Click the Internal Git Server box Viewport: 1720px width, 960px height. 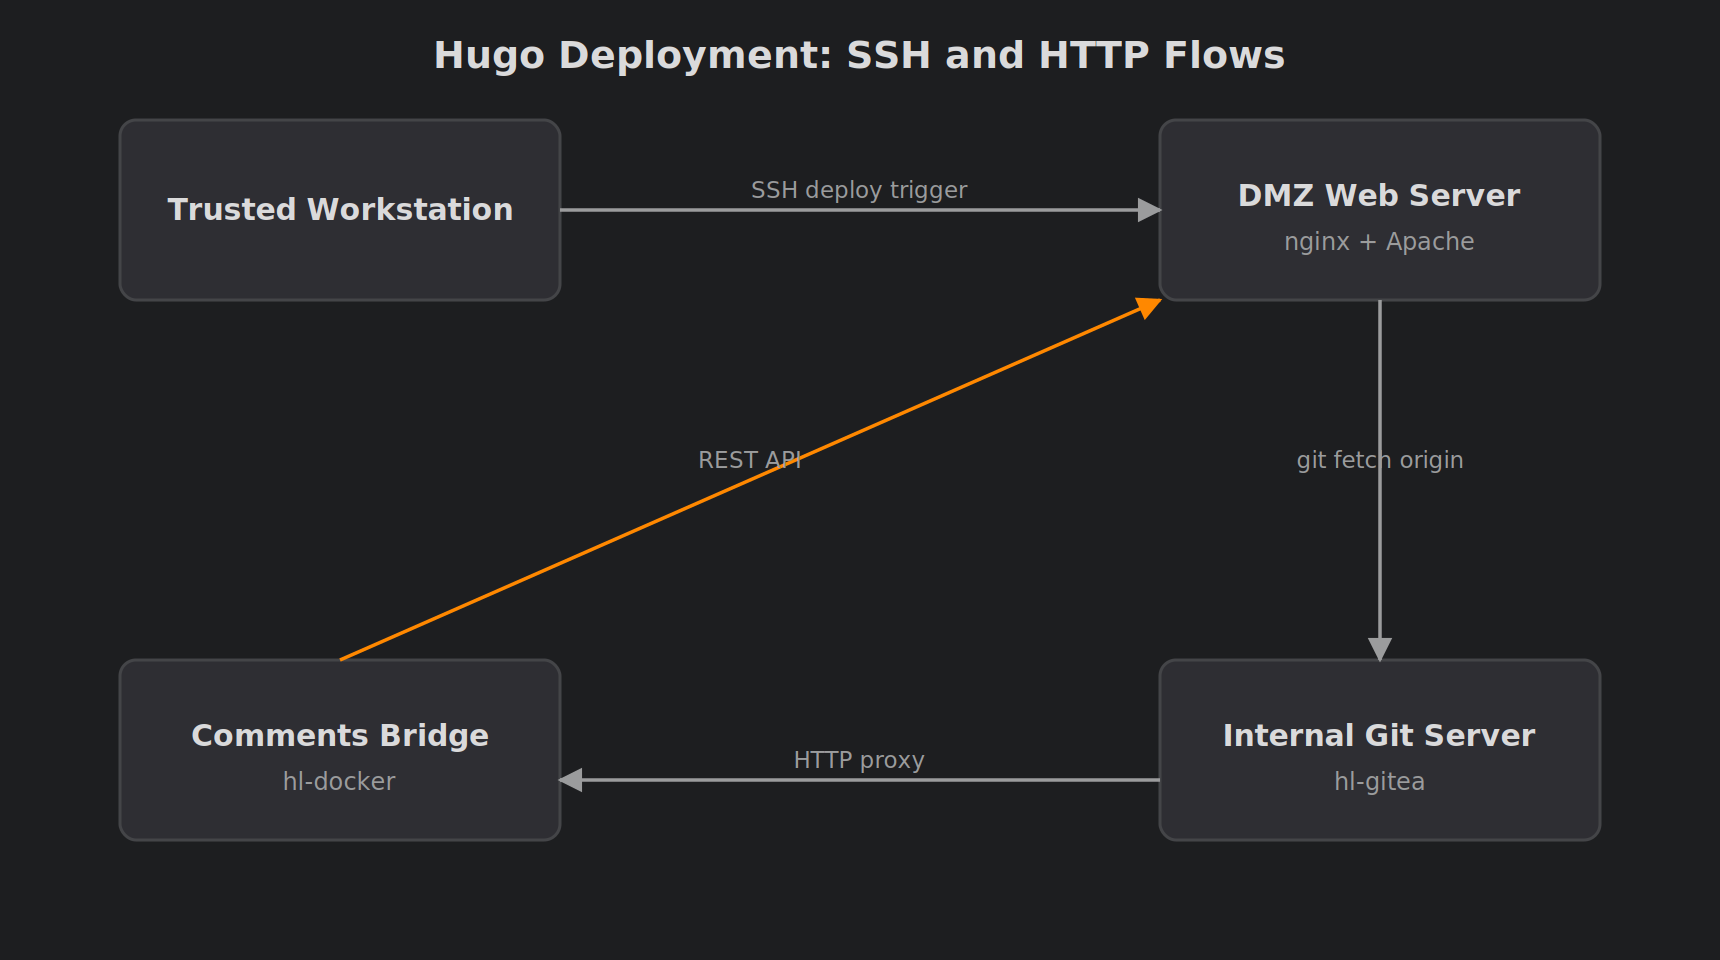(x=1380, y=750)
